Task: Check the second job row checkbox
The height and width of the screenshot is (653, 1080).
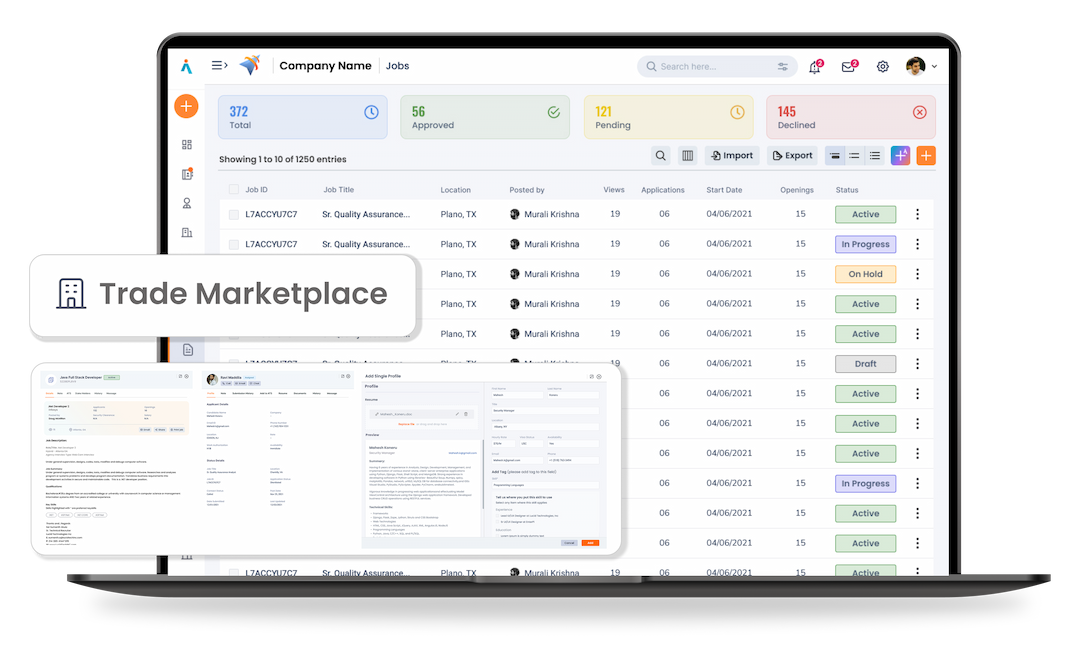Action: click(x=233, y=245)
